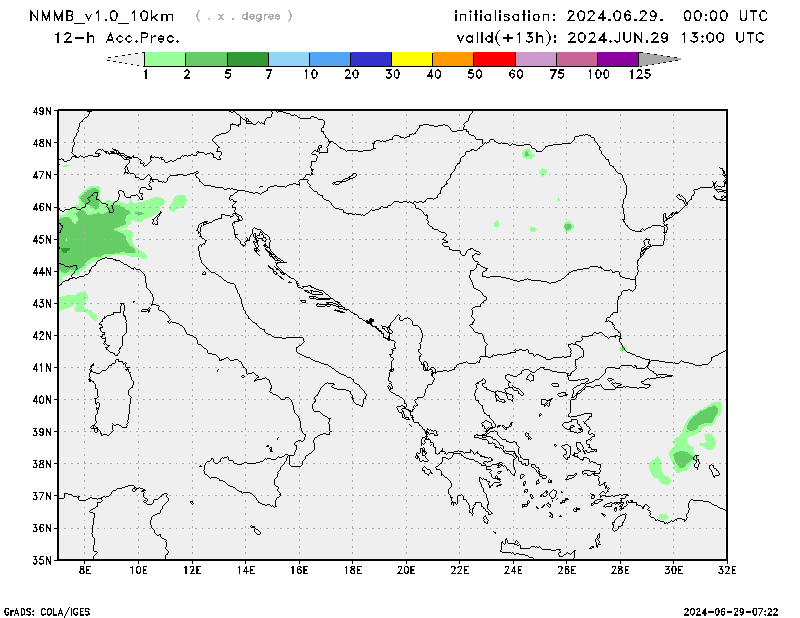Click the timestamp 2024-06-29-07:22
800x618 pixels.
(x=738, y=610)
